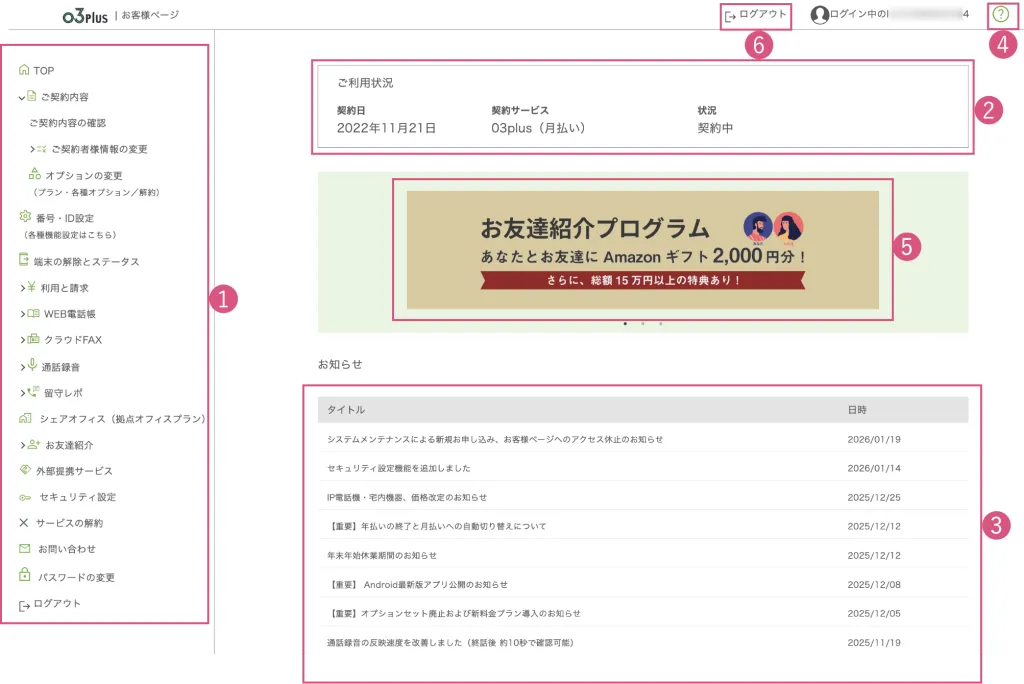This screenshot has height=684, width=1024.
Task: Click the phone icon beside 留守レポ
Action: (33, 391)
